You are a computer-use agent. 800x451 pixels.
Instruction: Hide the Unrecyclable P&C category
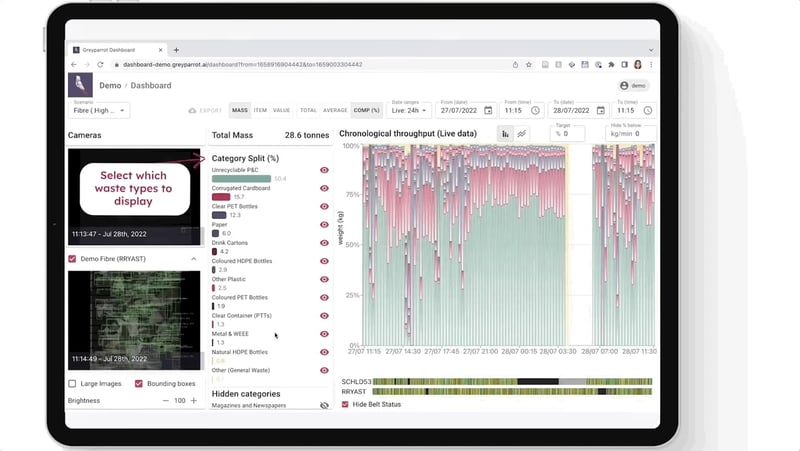324,170
